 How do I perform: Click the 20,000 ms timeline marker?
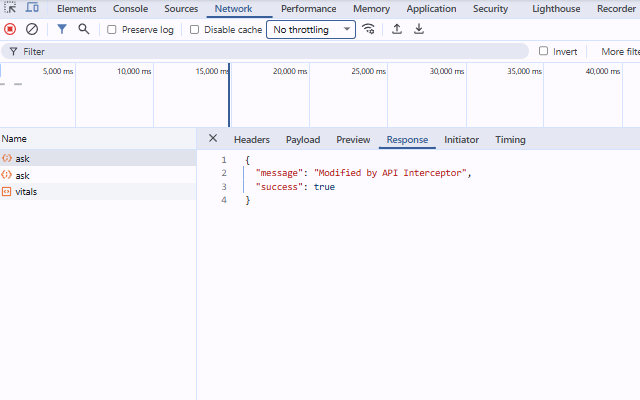[x=290, y=71]
